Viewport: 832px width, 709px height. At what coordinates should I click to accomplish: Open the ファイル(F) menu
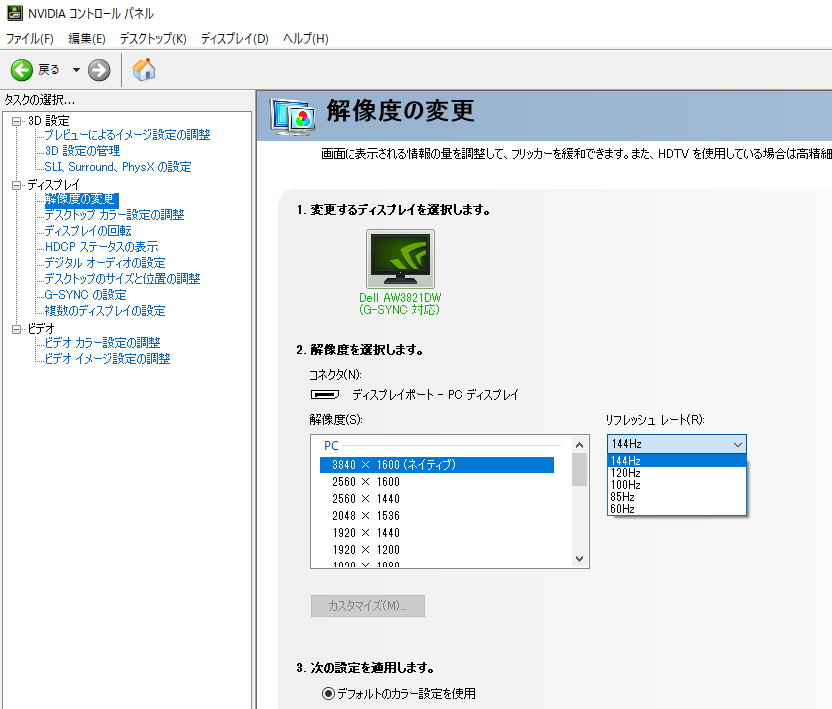click(30, 39)
